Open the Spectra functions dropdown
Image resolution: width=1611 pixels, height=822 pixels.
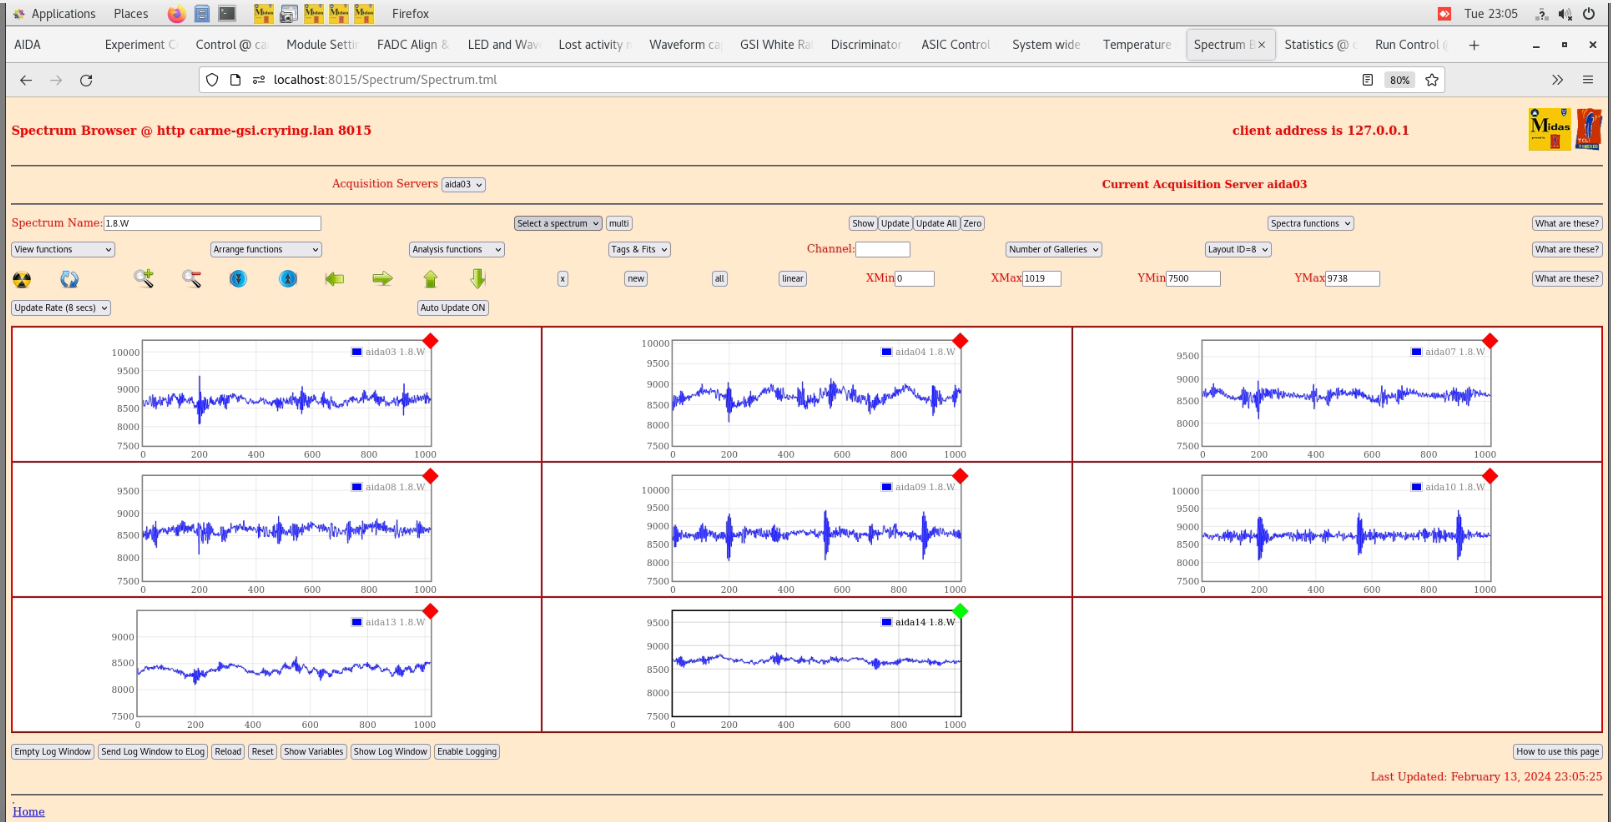click(1311, 224)
